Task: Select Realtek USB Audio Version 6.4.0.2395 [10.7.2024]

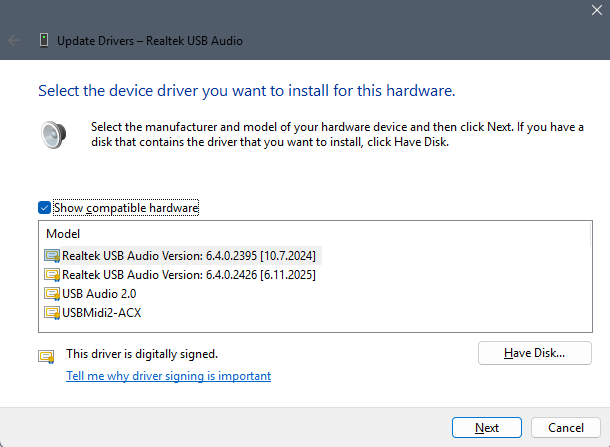Action: (x=189, y=256)
